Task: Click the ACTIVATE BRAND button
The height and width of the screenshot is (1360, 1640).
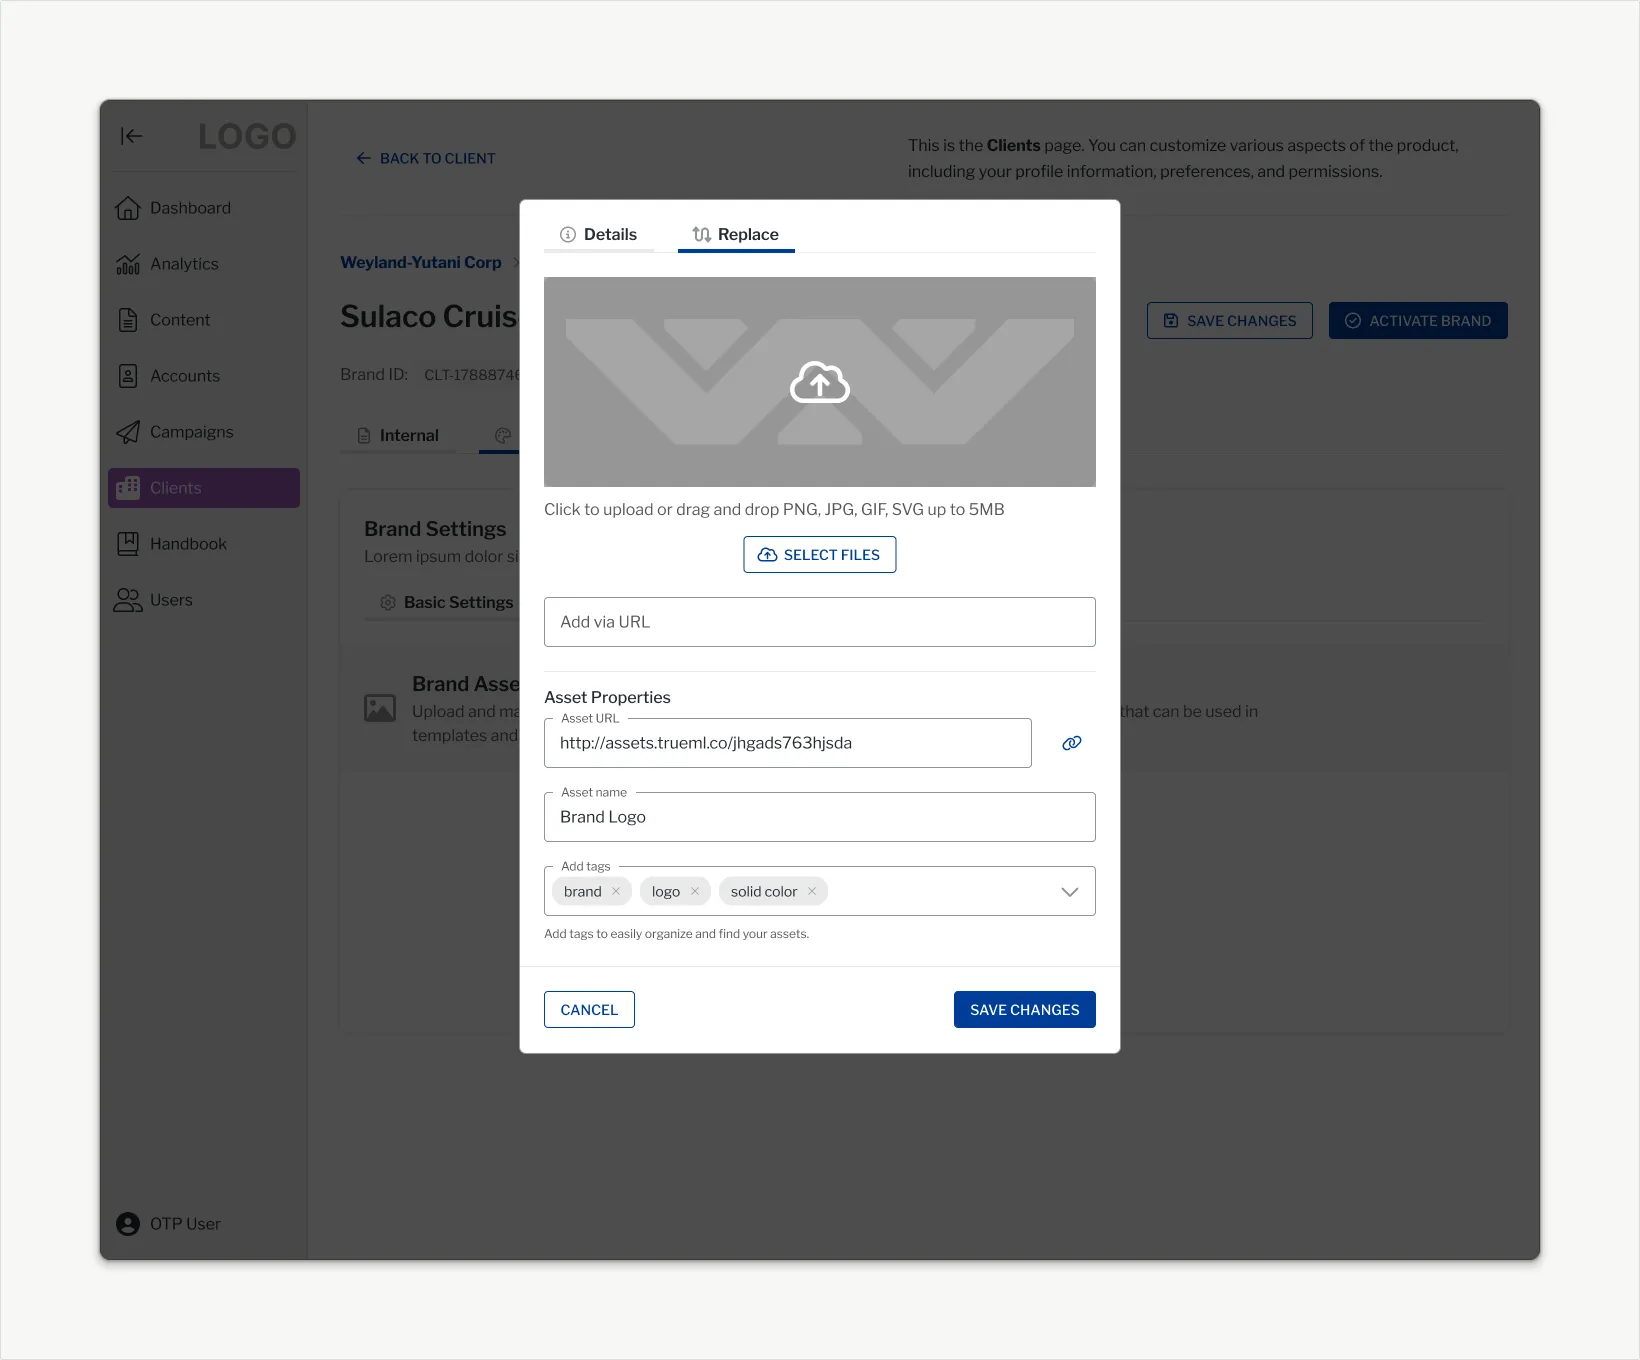Action: (1418, 321)
